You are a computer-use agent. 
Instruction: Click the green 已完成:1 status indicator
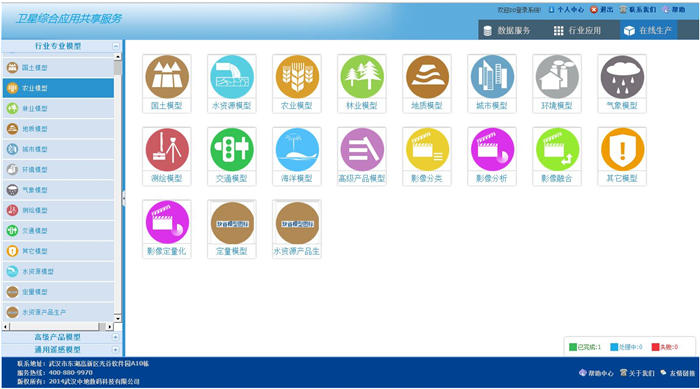[585, 347]
